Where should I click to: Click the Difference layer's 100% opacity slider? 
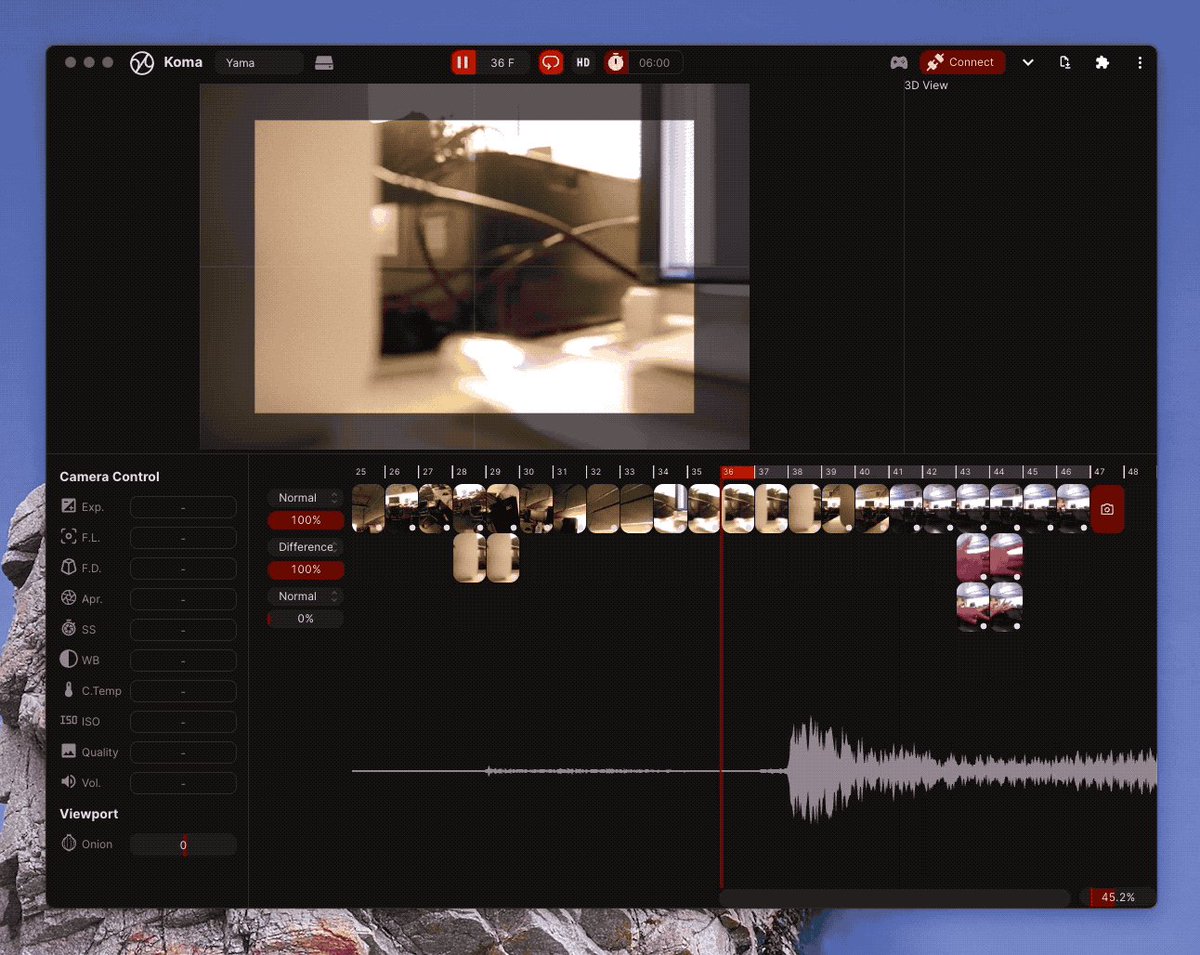click(x=305, y=569)
